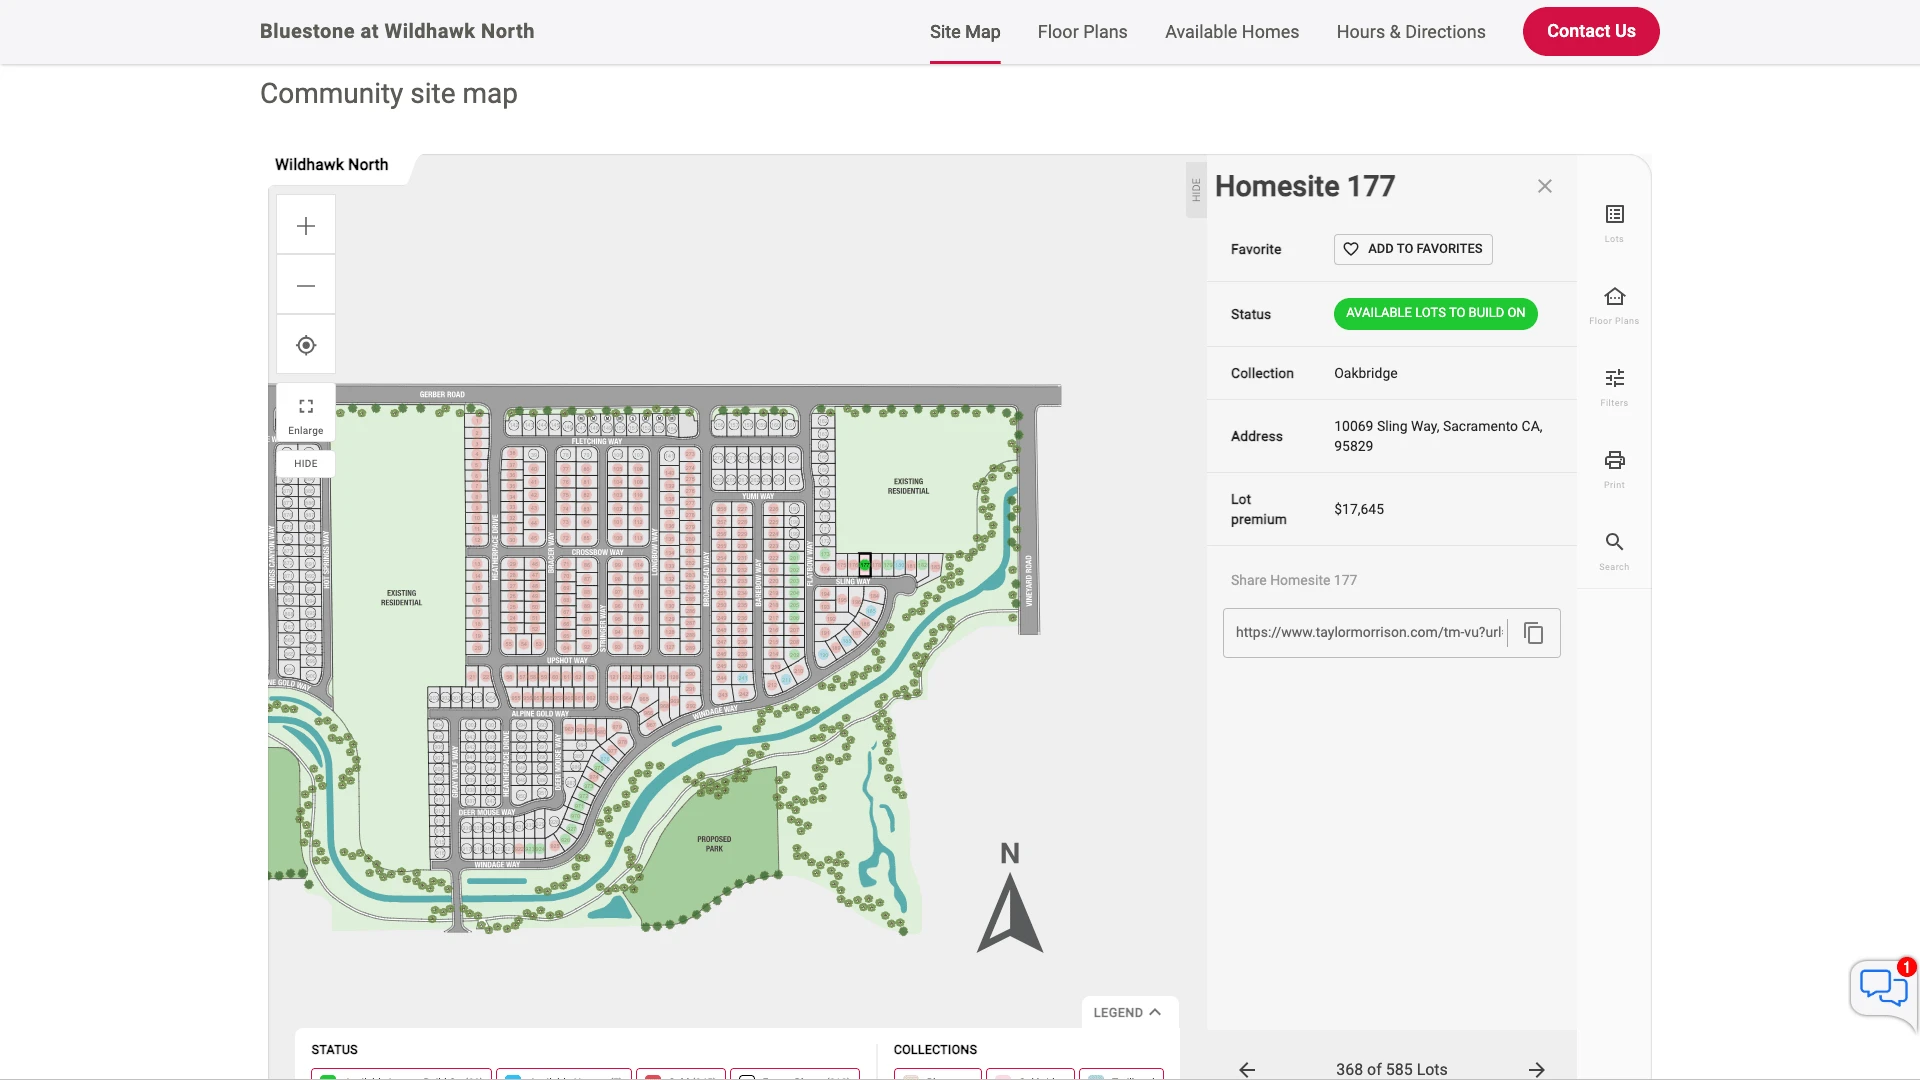Click the COLLECTIONS legend heading
Screen dimensions: 1920x1080
tap(935, 1050)
